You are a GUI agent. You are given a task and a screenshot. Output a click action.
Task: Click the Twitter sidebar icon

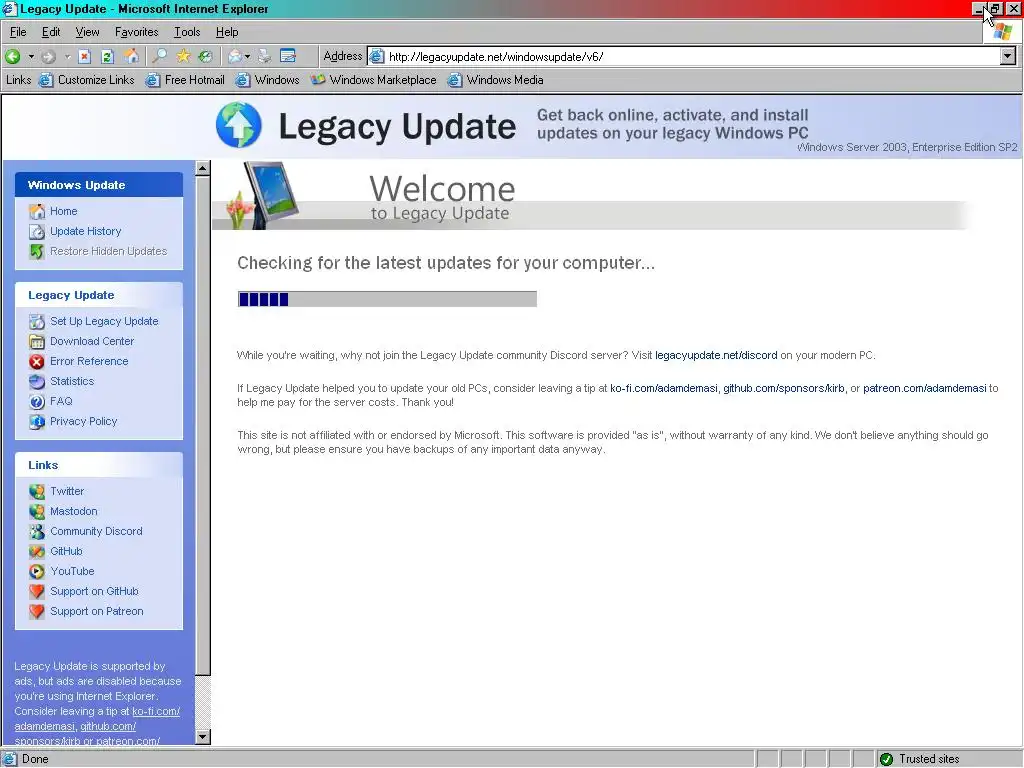tap(37, 491)
